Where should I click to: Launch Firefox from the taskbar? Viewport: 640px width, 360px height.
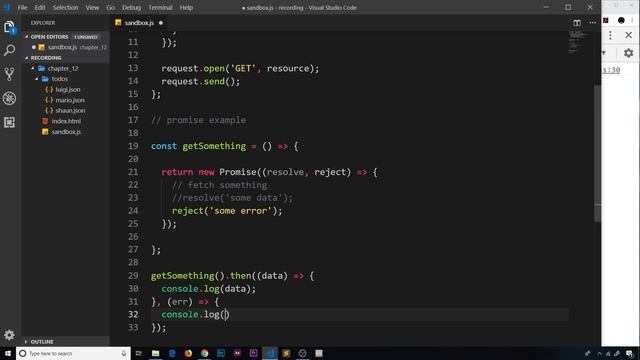[x=188, y=353]
